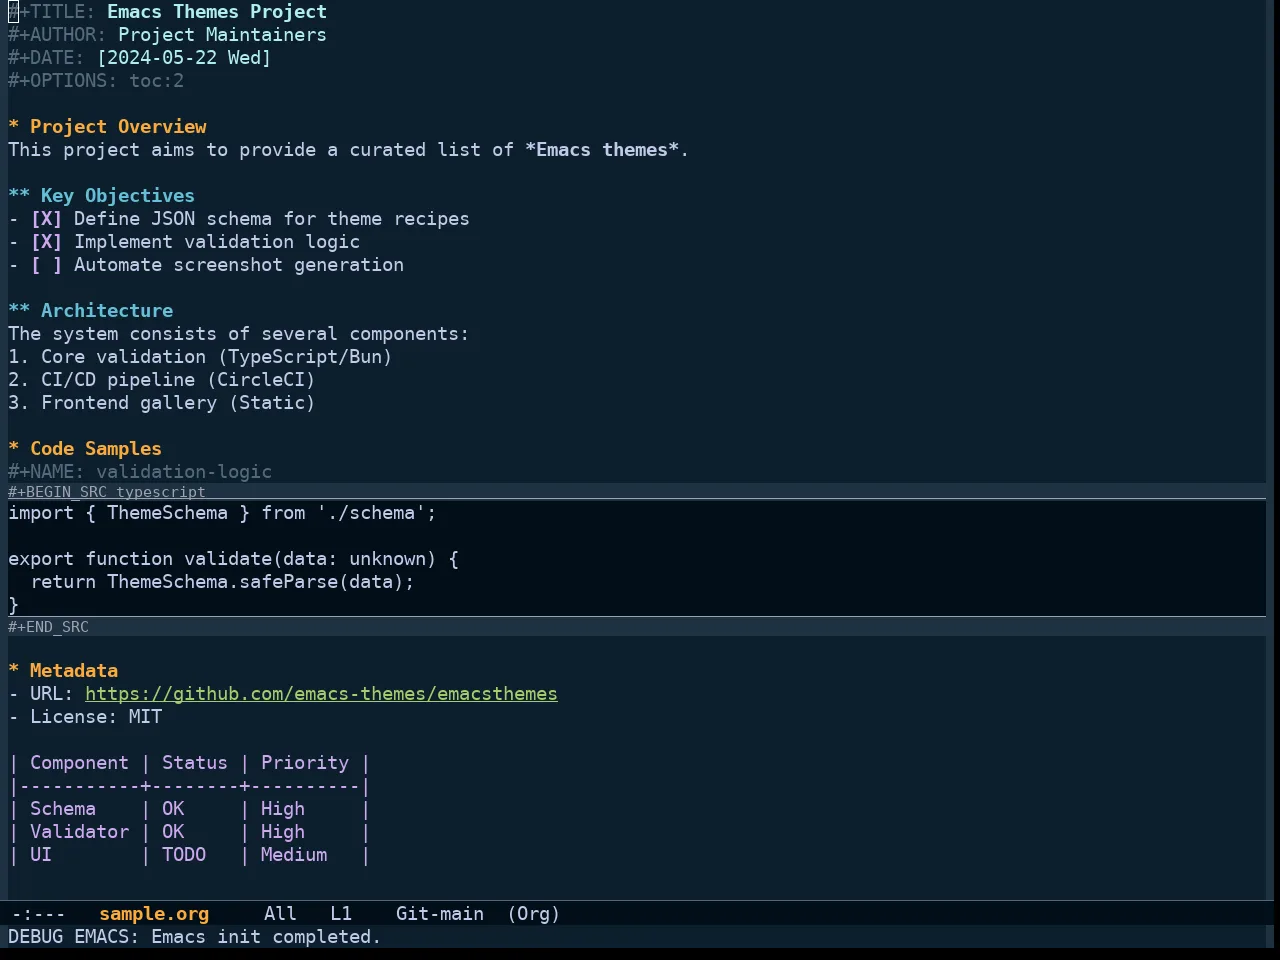Fold the Code Samples heading
This screenshot has width=1280, height=960.
click(x=85, y=449)
